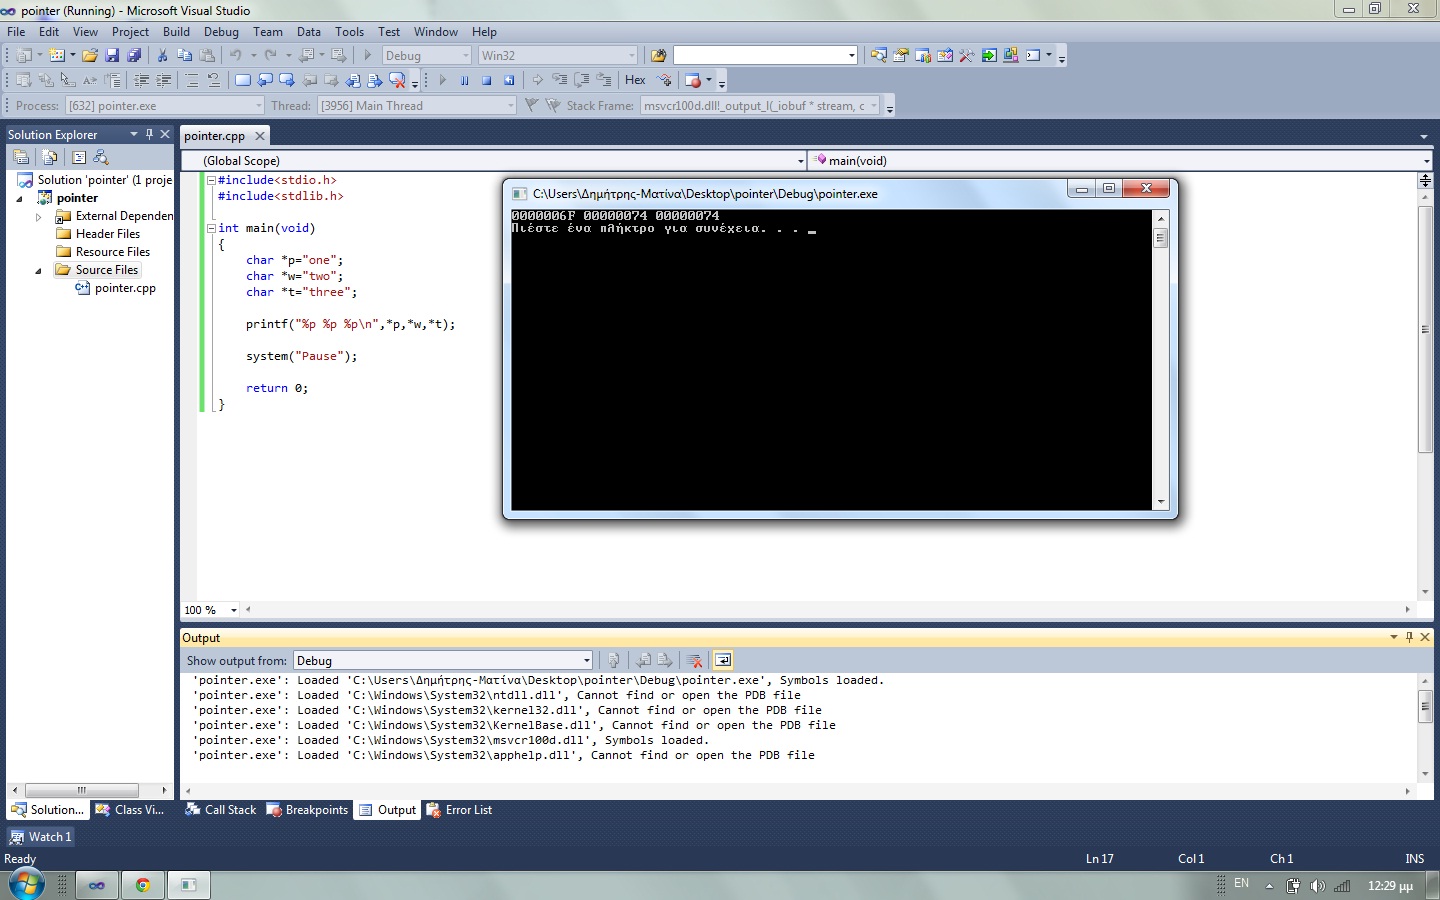The width and height of the screenshot is (1440, 900).
Task: Click the Find in Files icon
Action: (658, 56)
